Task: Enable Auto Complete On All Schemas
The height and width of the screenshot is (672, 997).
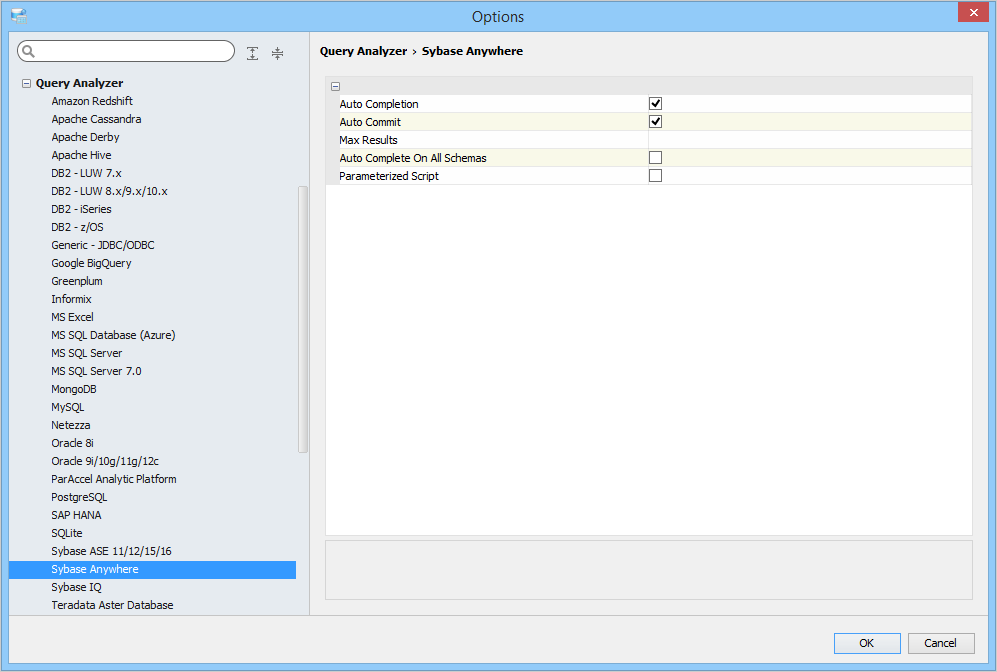Action: coord(655,158)
